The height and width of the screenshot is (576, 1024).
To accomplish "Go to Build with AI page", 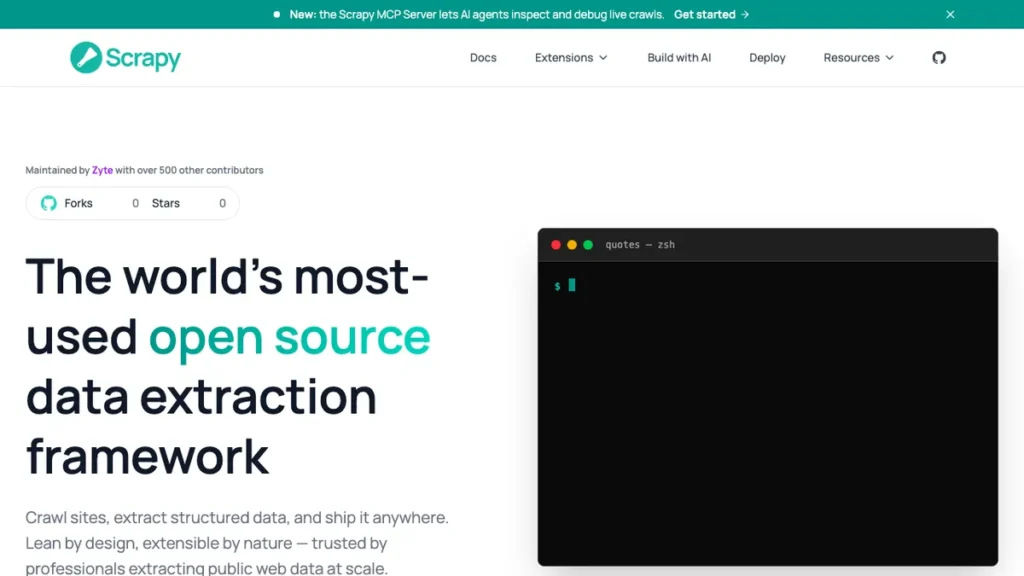I will tap(679, 57).
